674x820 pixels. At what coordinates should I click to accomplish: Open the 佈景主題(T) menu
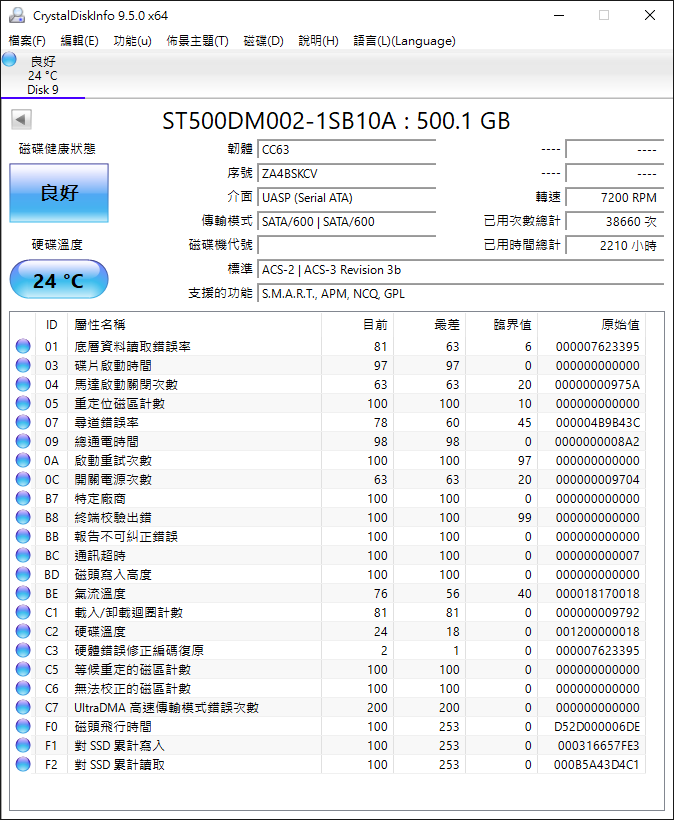point(198,41)
